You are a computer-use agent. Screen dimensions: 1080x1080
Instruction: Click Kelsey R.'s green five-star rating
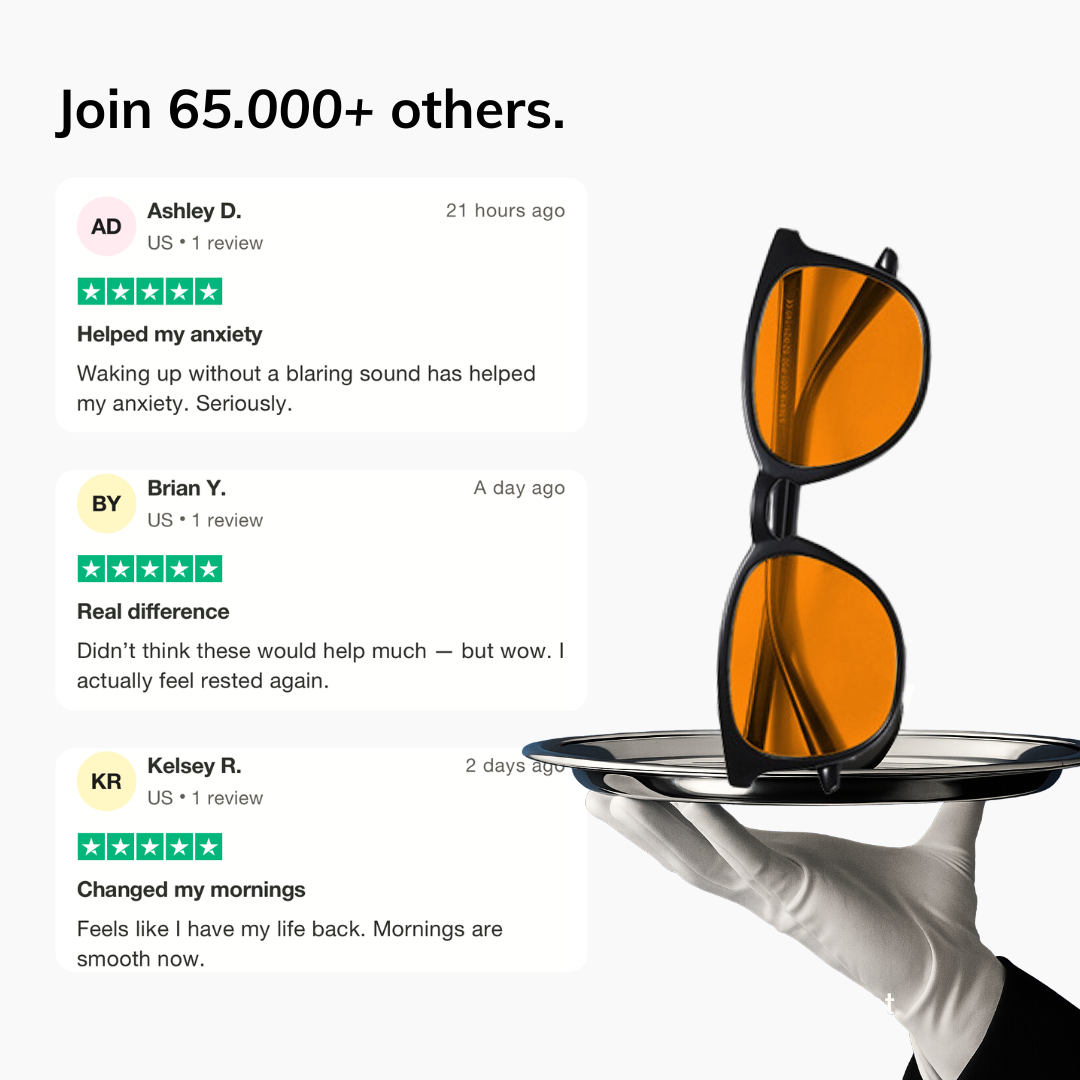click(150, 848)
